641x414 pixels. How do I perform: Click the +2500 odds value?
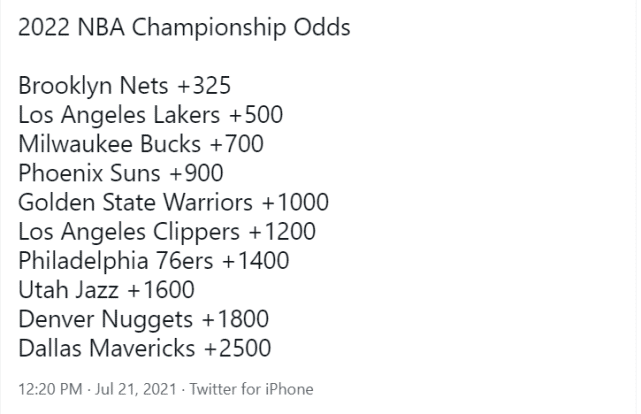[235, 349]
